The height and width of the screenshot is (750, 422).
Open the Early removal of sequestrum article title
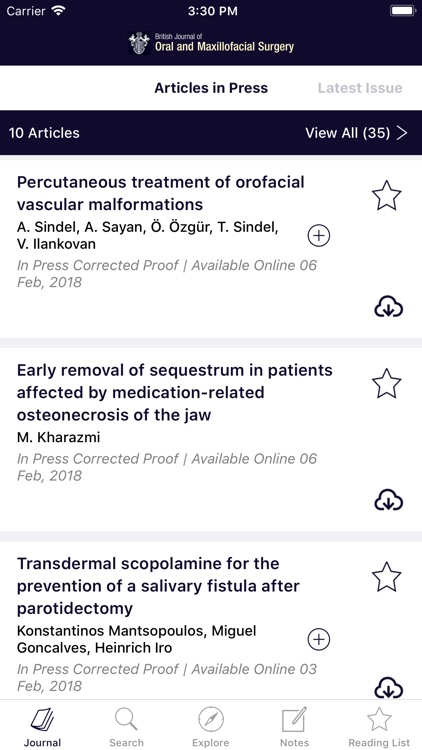point(174,392)
